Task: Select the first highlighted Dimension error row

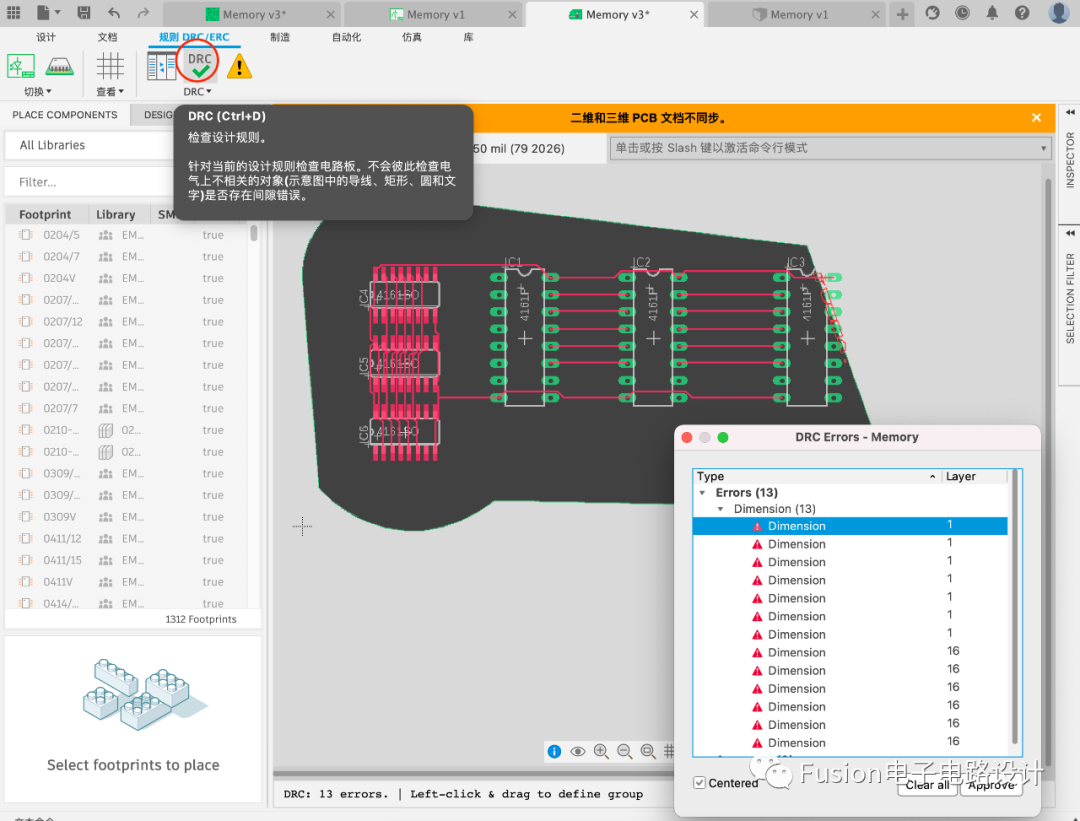Action: coord(850,526)
